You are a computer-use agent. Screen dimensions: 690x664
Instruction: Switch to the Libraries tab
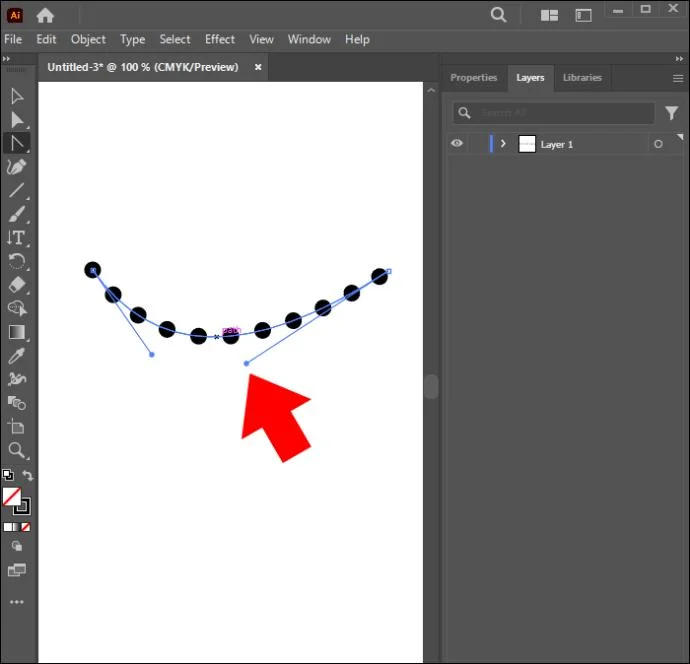click(x=582, y=78)
